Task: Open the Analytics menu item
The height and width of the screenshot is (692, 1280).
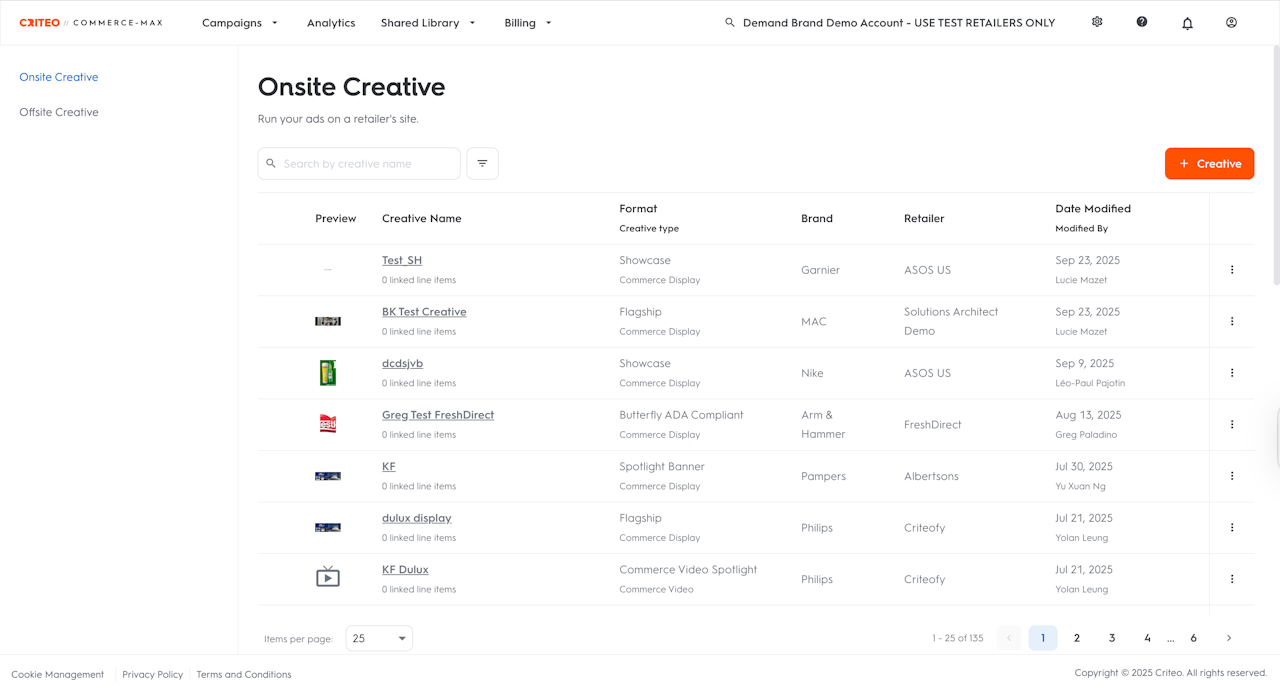Action: [x=331, y=23]
